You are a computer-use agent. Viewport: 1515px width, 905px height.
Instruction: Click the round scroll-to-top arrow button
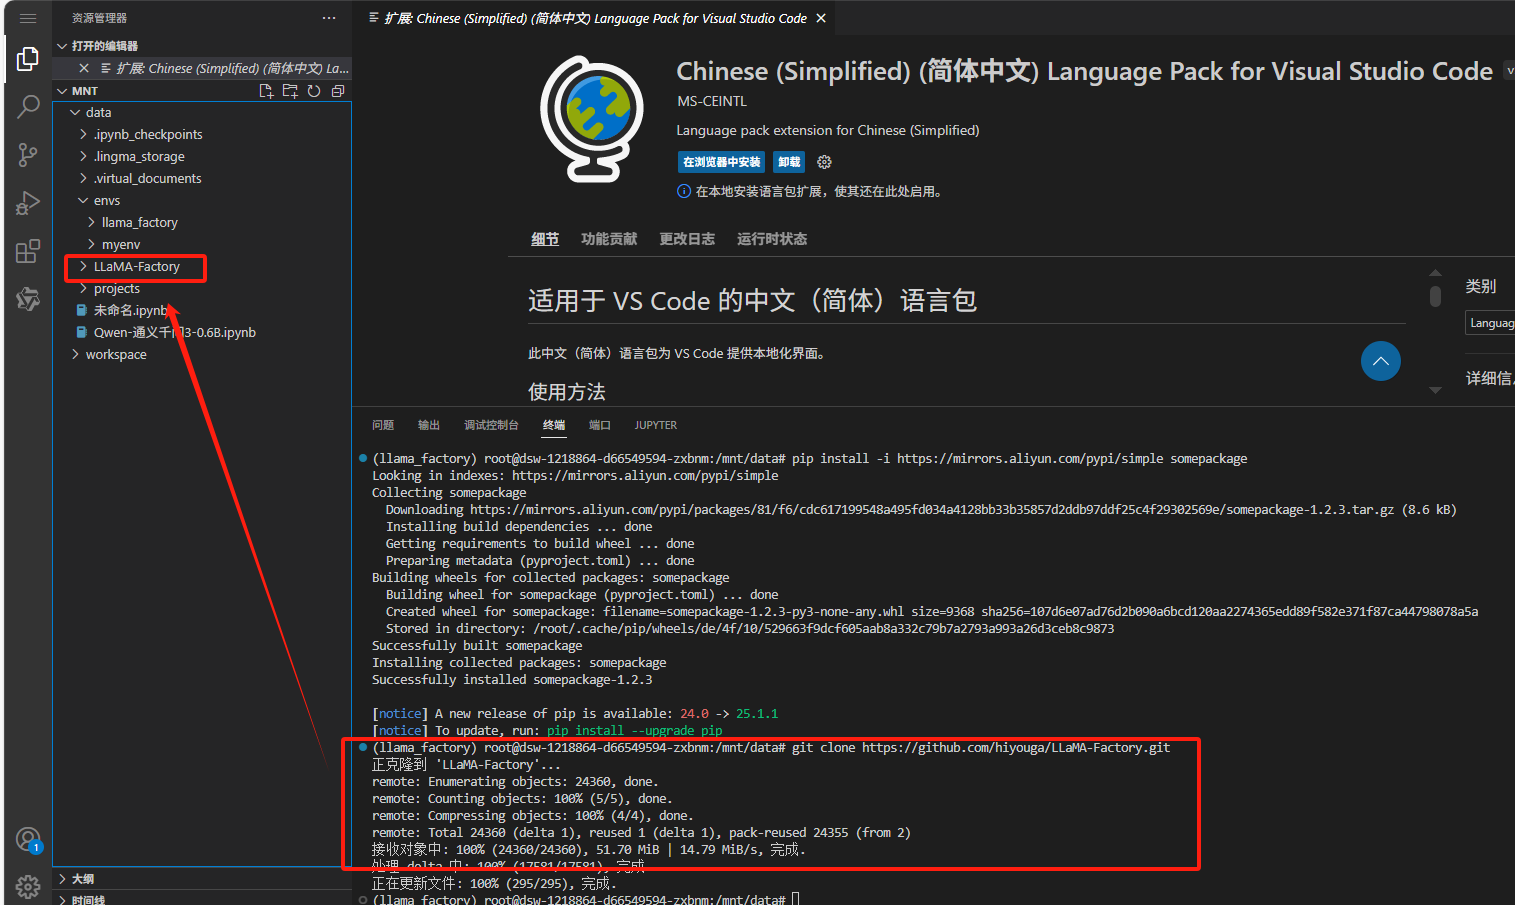tap(1381, 361)
